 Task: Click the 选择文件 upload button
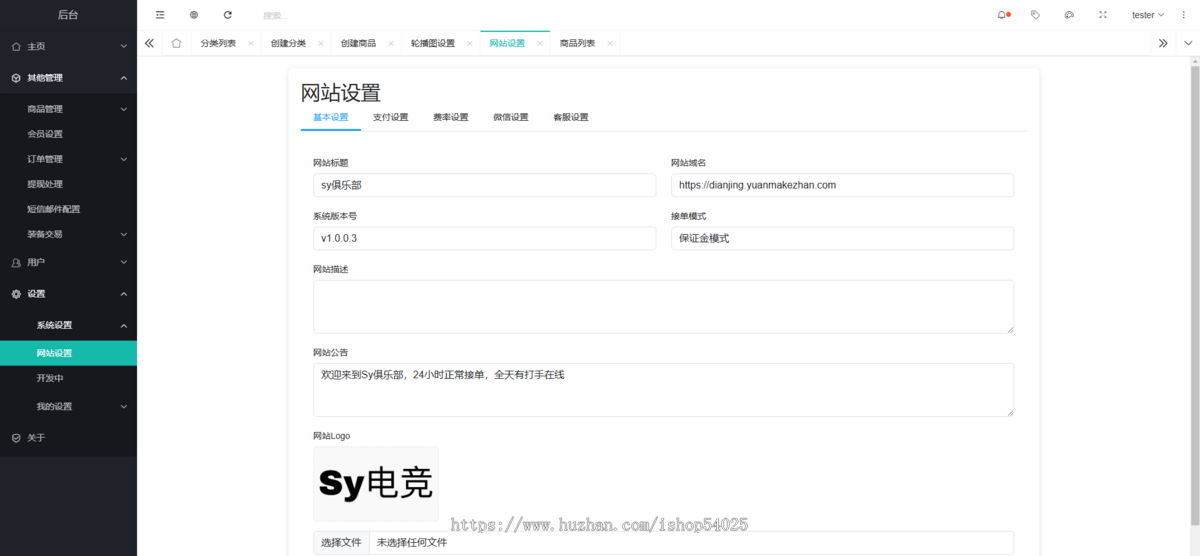[x=341, y=542]
